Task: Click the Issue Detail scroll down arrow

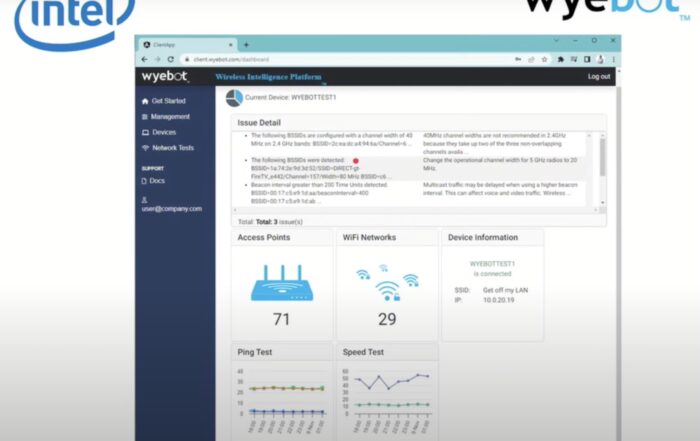Action: tap(602, 203)
